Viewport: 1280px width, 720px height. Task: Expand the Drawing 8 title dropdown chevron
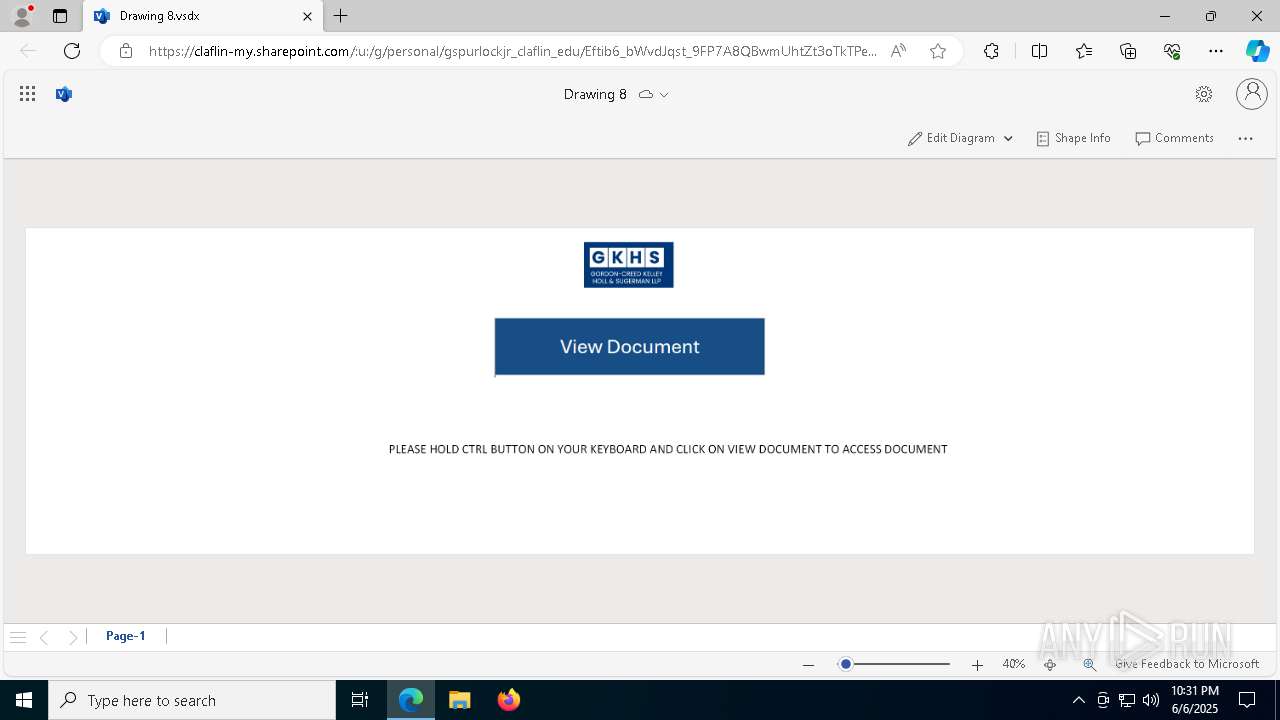(664, 95)
